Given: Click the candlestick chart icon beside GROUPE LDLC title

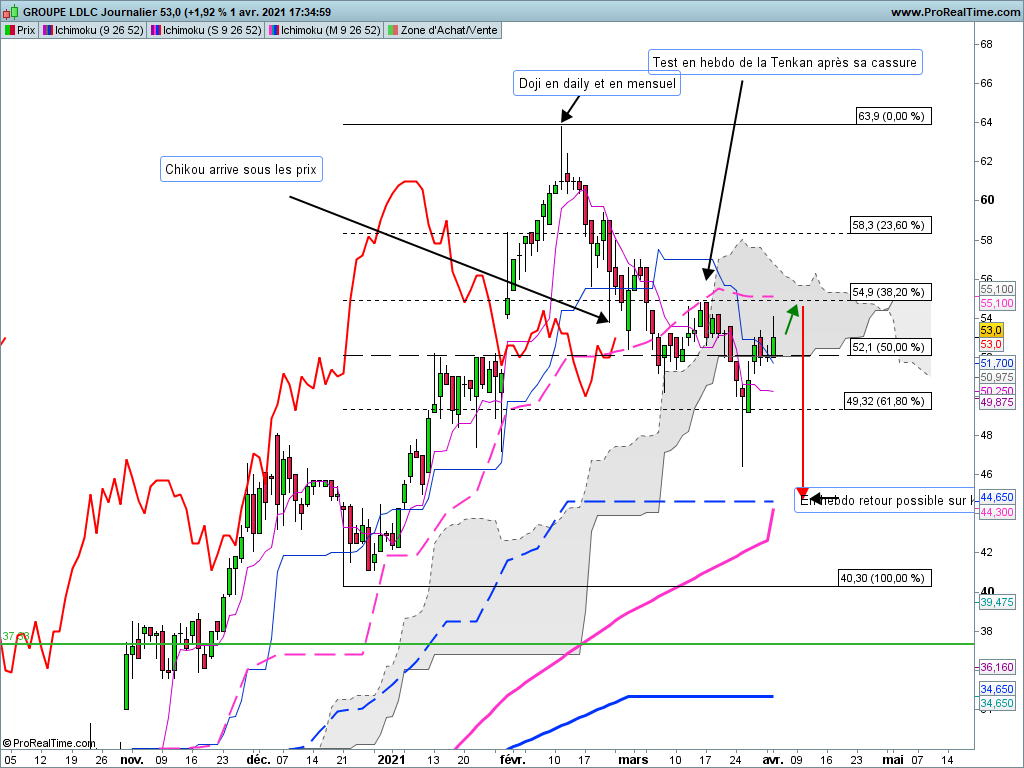Looking at the screenshot, I should [x=10, y=12].
